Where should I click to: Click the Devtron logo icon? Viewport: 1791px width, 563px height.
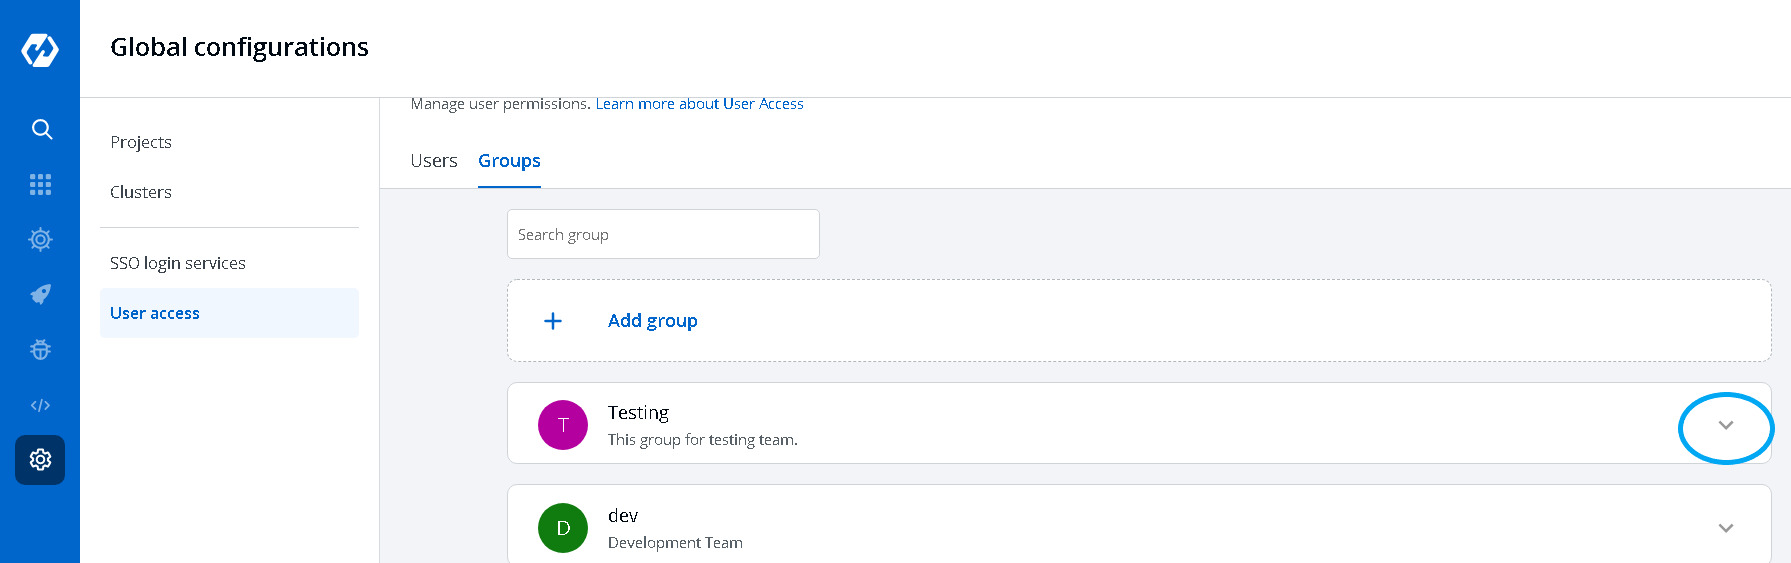(x=40, y=49)
